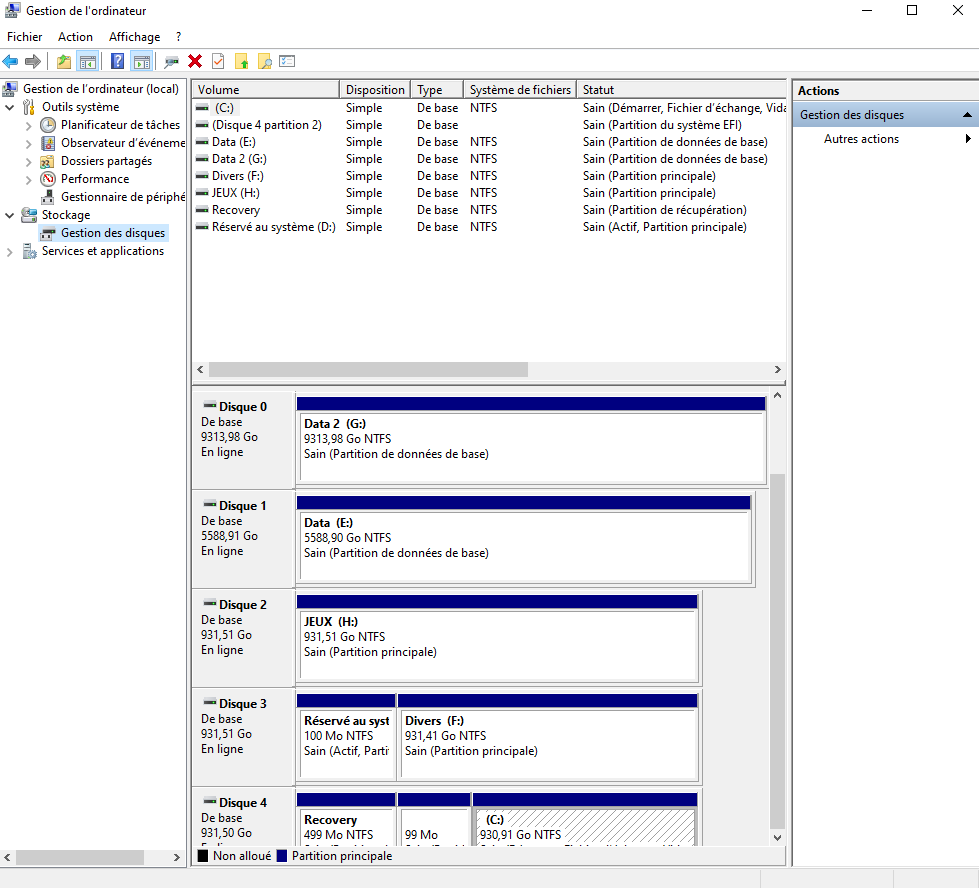Open Help with the blue question-mark icon
Image resolution: width=979 pixels, height=888 pixels.
click(117, 61)
